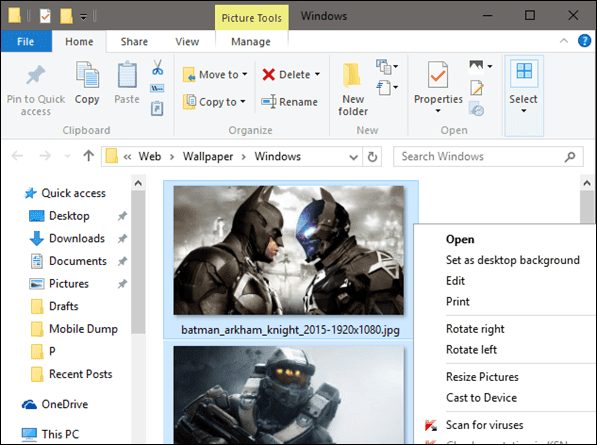Click Pin to Quick access icon
Screen dimensions: 597x445
(x=35, y=75)
